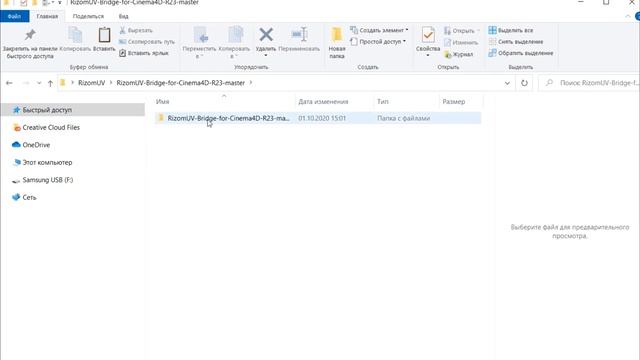Go up one folder level
Viewport: 640px width, 360px height.
click(x=50, y=83)
